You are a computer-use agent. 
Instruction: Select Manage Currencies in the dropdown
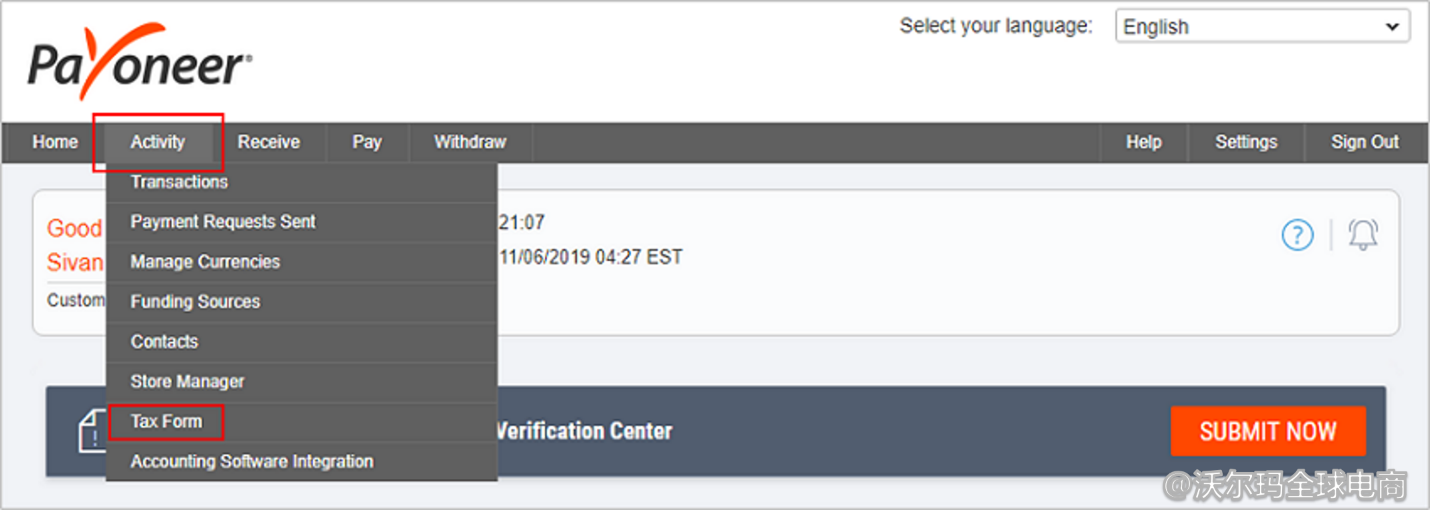point(205,262)
